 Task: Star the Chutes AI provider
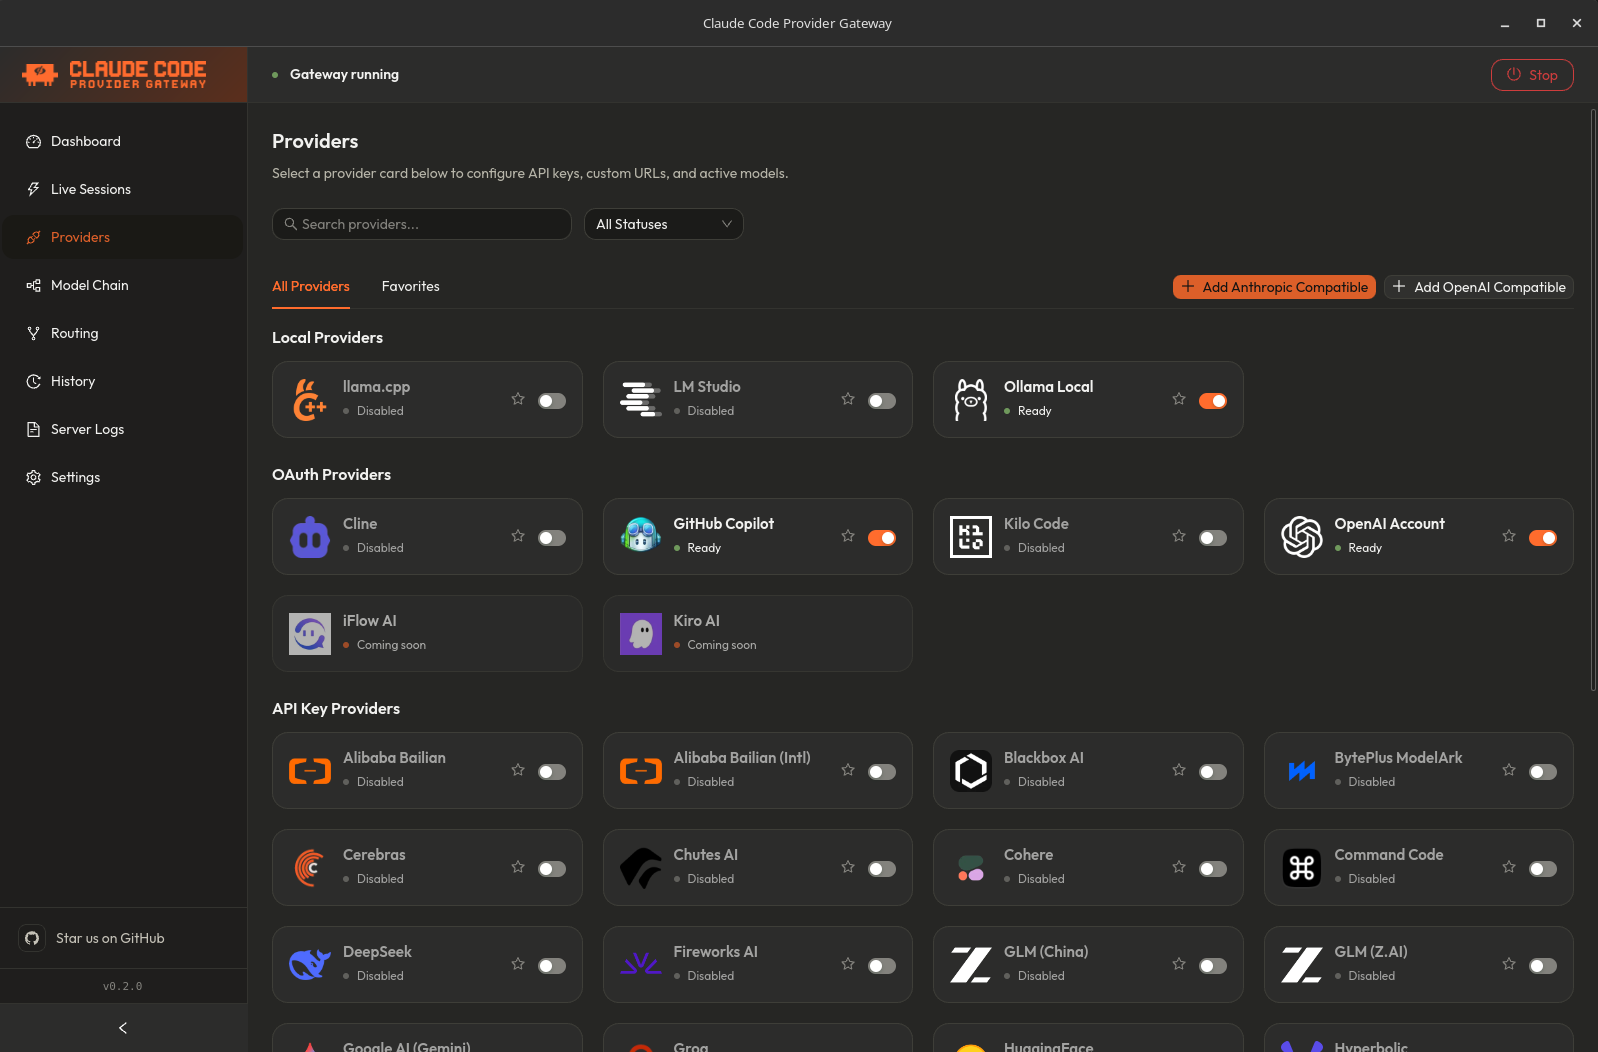(848, 867)
